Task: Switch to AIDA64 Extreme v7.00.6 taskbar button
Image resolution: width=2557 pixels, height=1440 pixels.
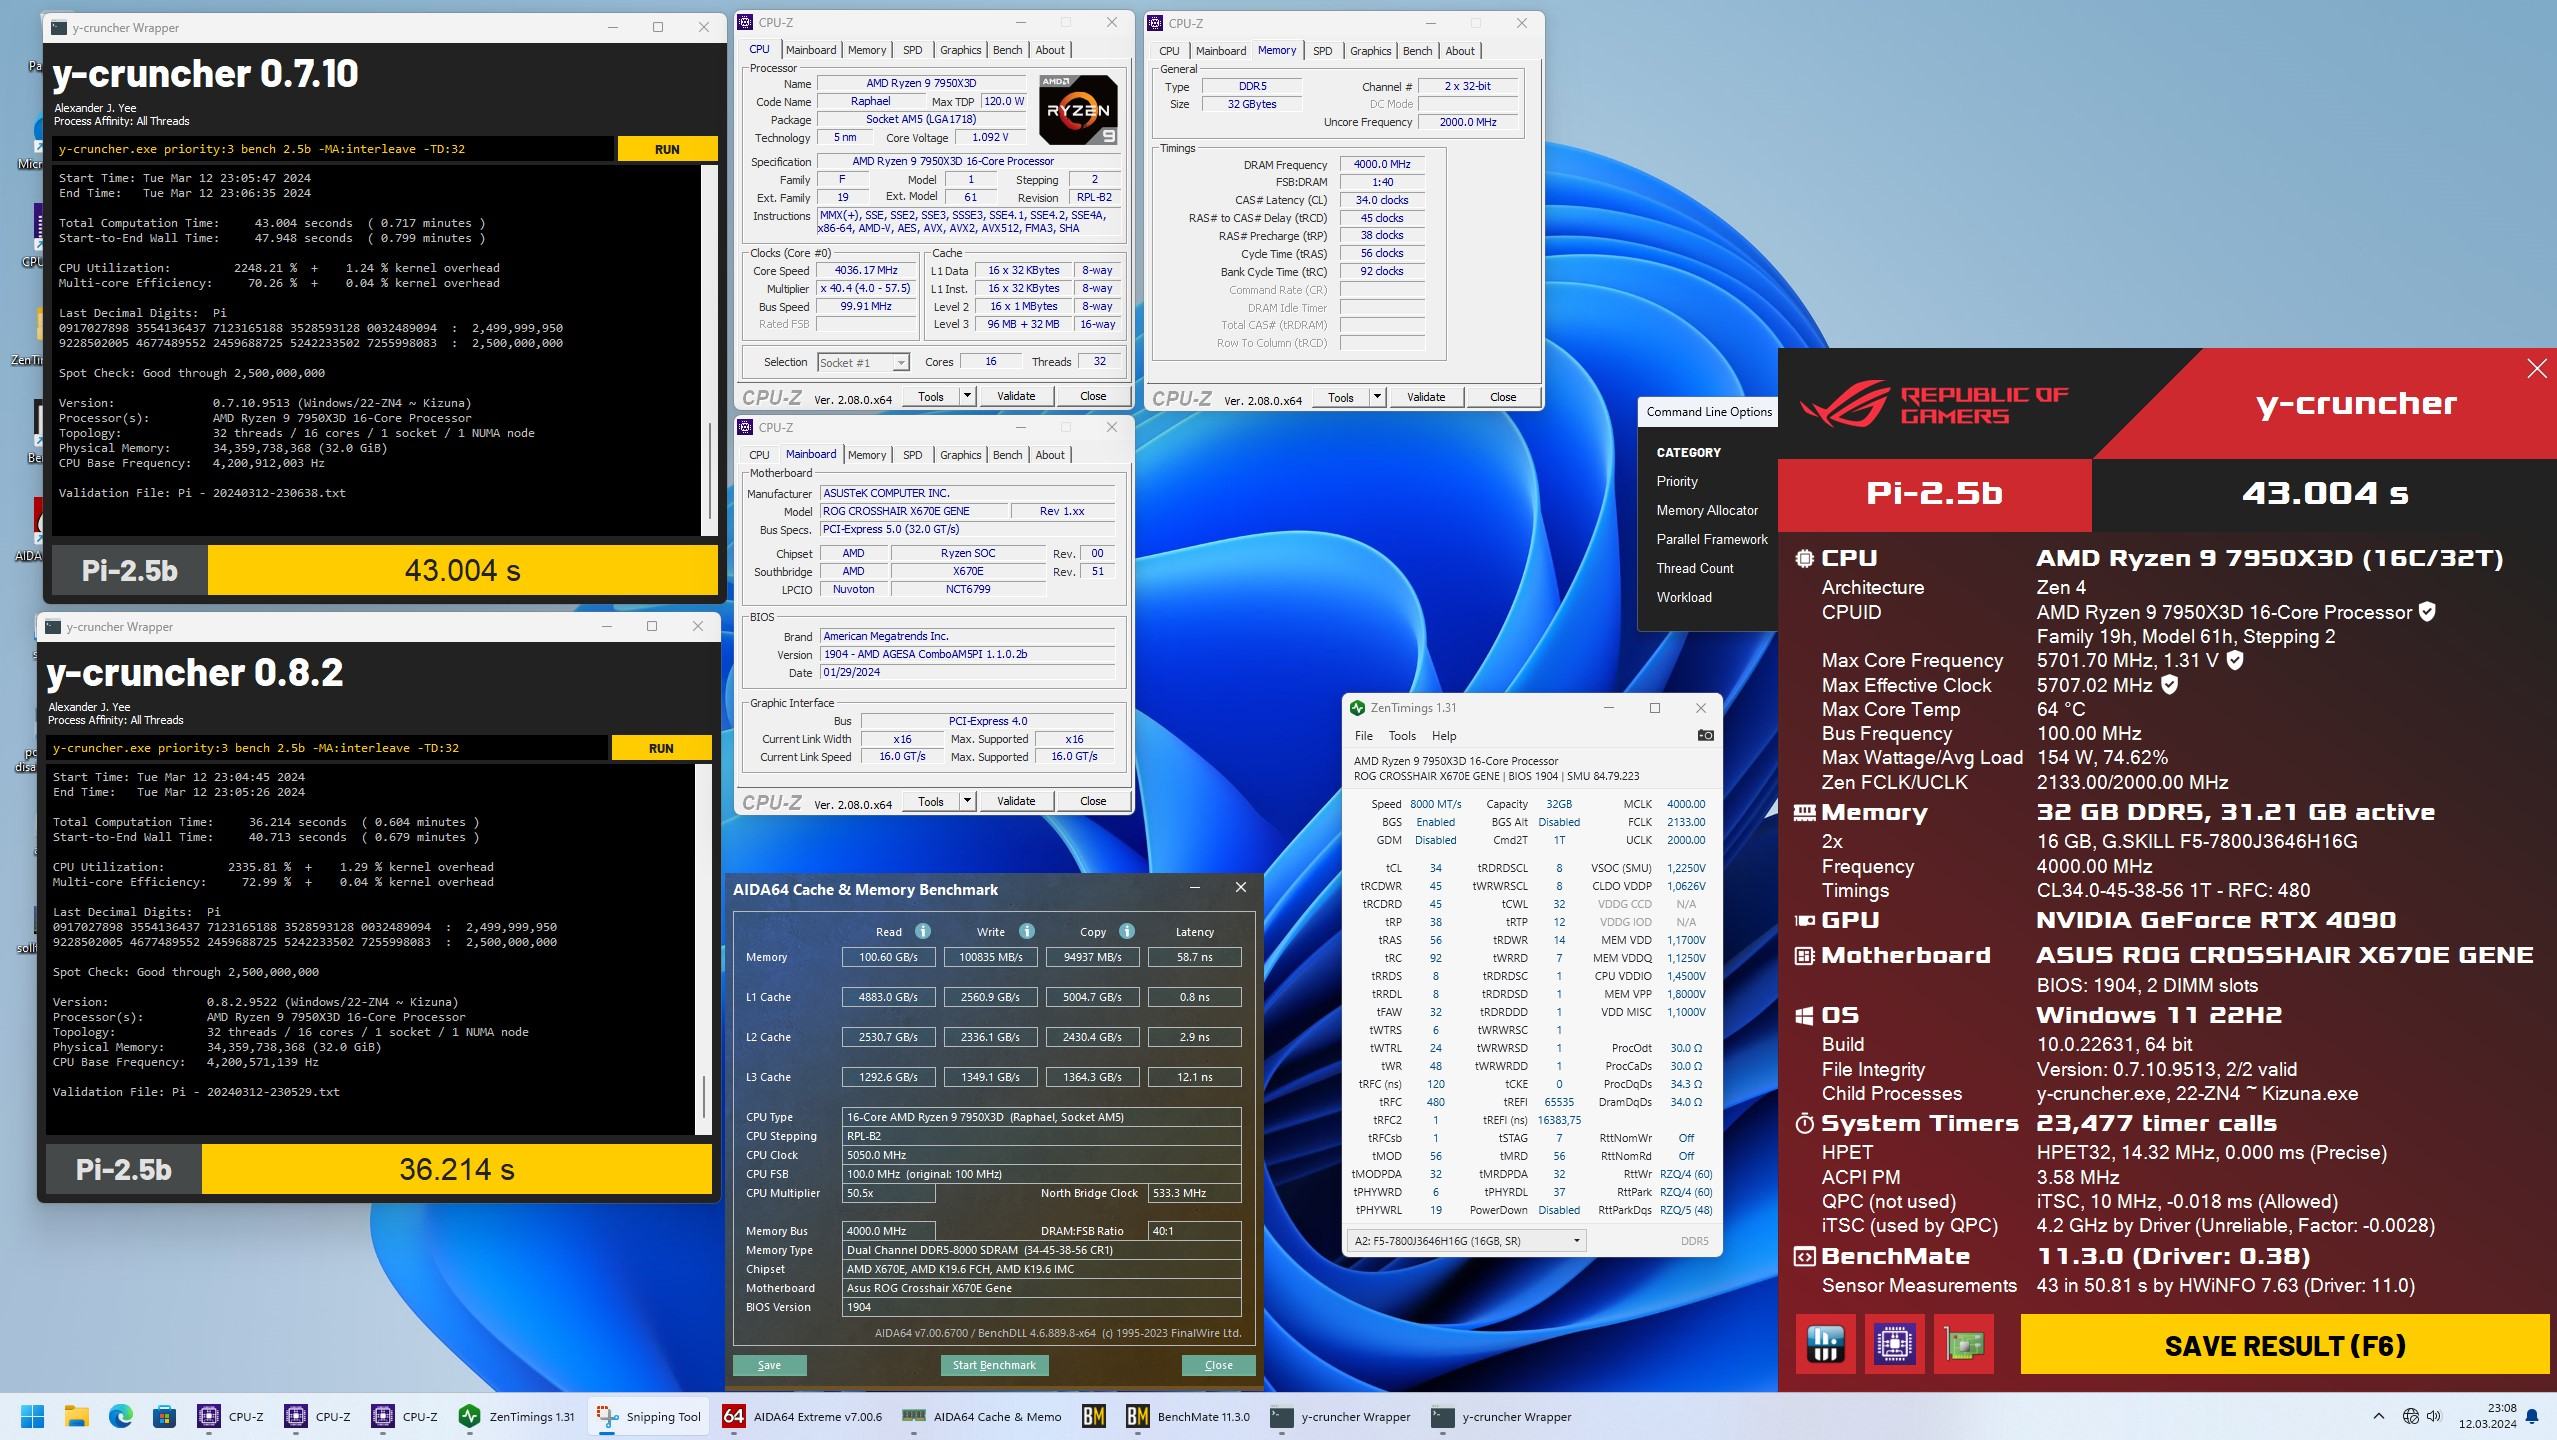Action: [x=803, y=1416]
